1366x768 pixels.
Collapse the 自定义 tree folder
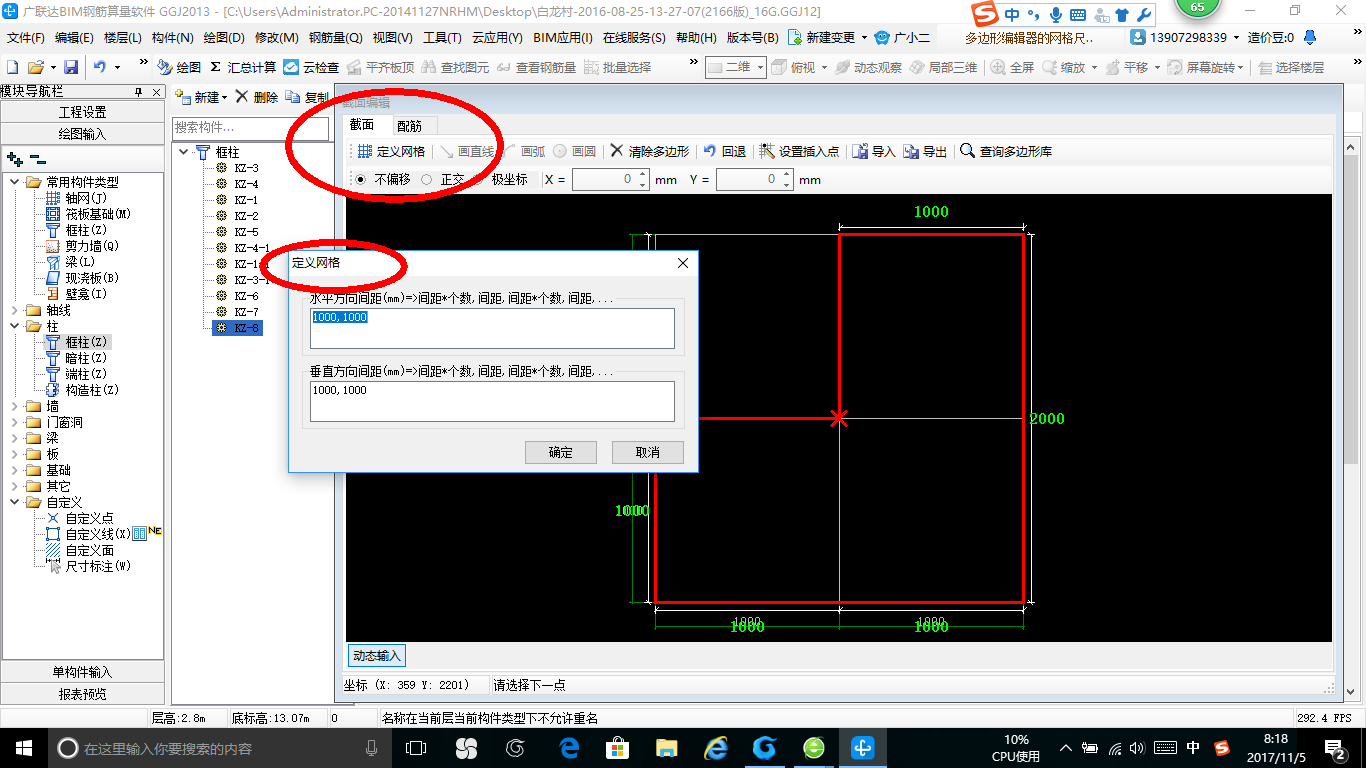(15, 502)
